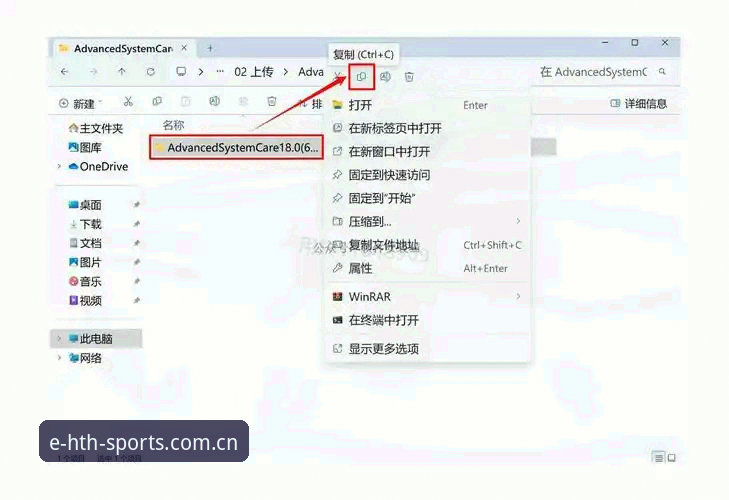Image resolution: width=729 pixels, height=500 pixels.
Task: Select 固定到快速访问 in the context menu
Action: (x=428, y=175)
